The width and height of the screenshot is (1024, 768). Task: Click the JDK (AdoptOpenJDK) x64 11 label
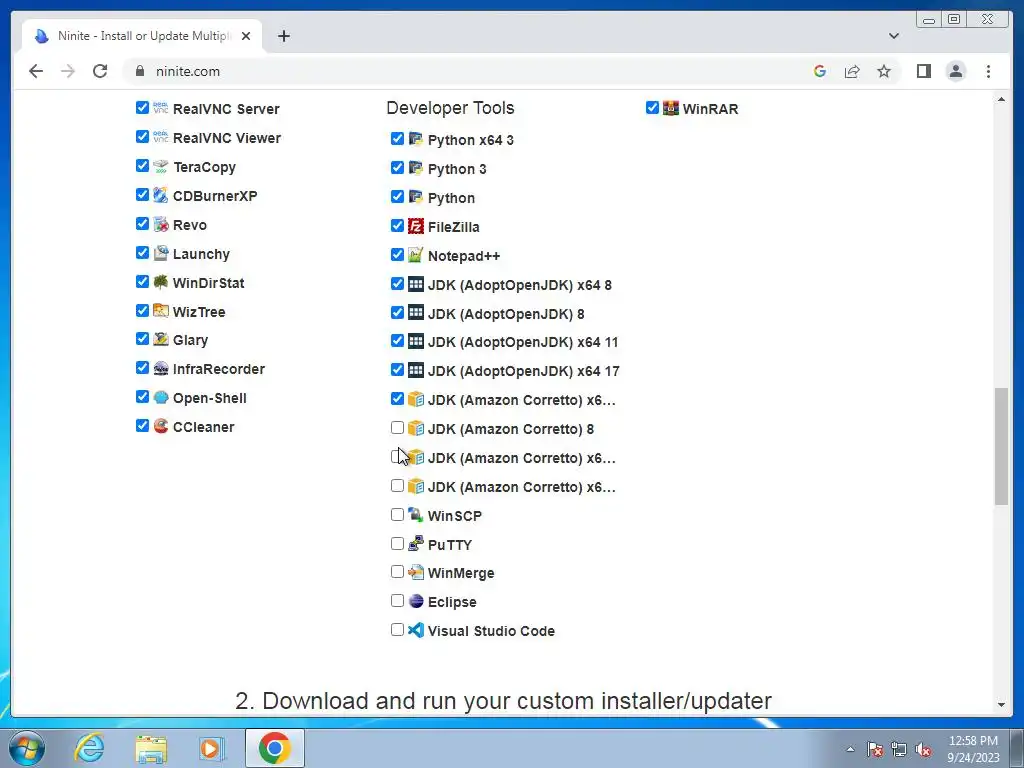click(523, 342)
